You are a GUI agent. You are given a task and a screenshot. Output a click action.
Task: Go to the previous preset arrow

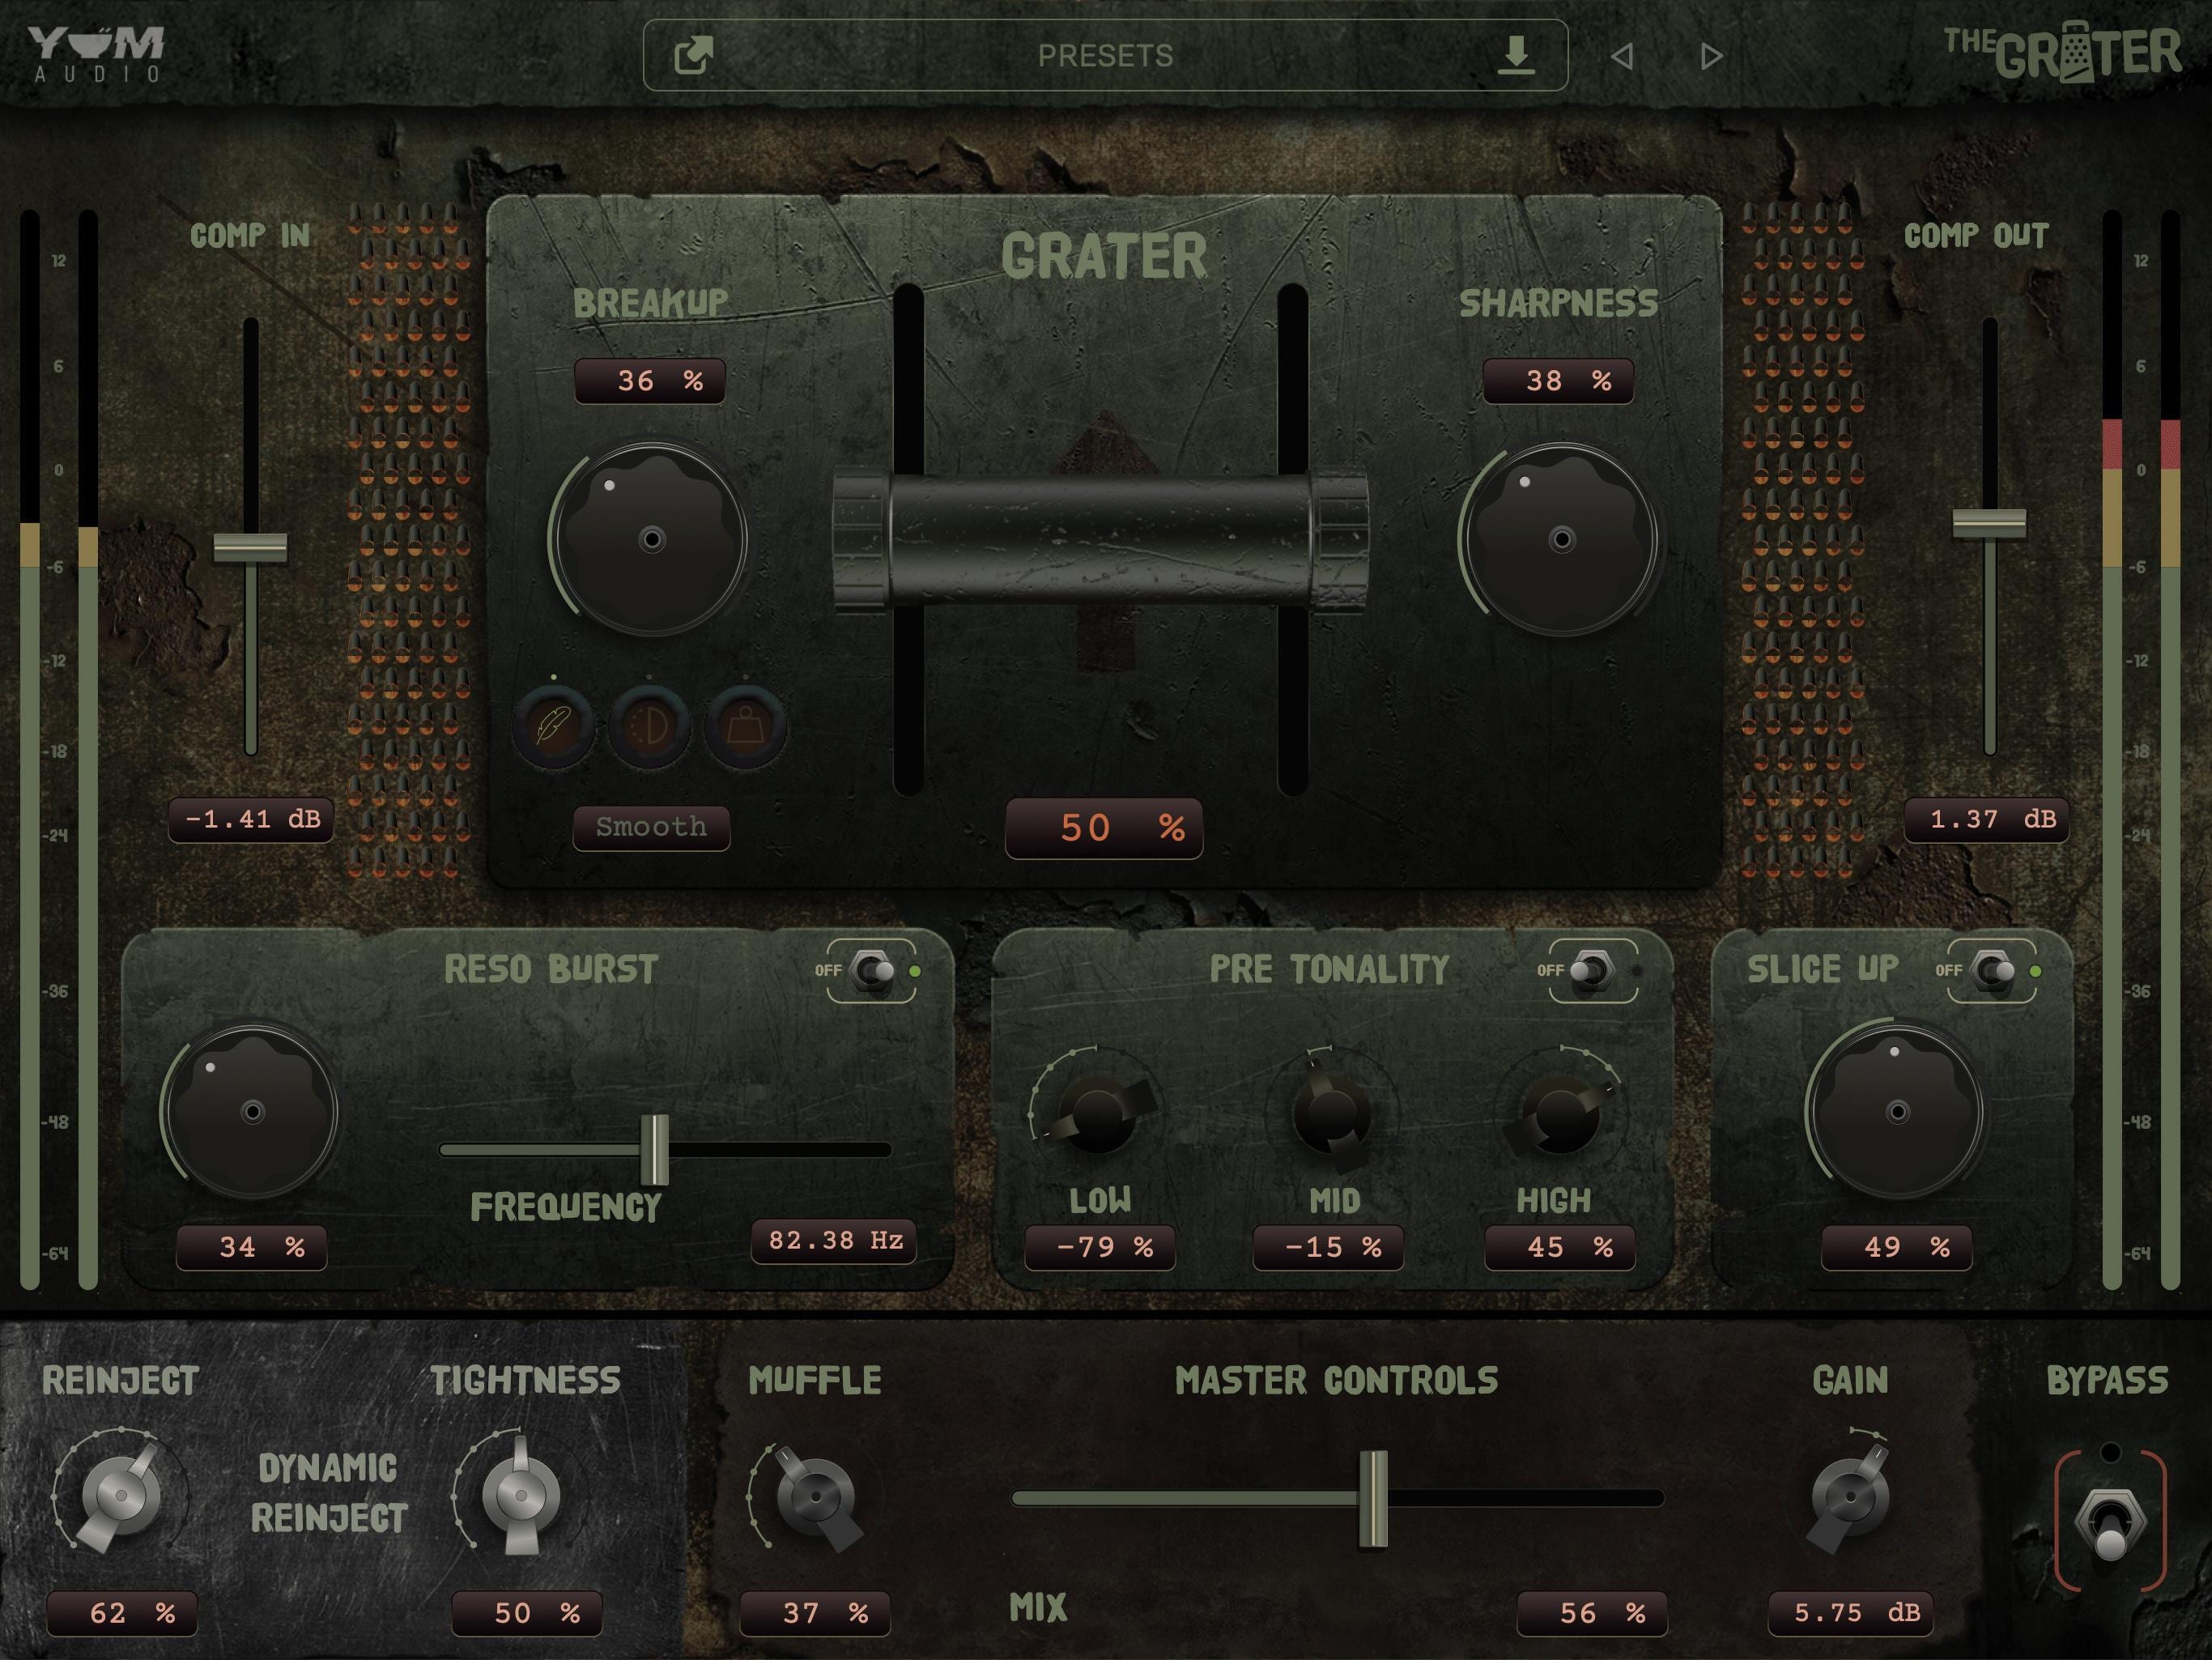[x=1625, y=57]
